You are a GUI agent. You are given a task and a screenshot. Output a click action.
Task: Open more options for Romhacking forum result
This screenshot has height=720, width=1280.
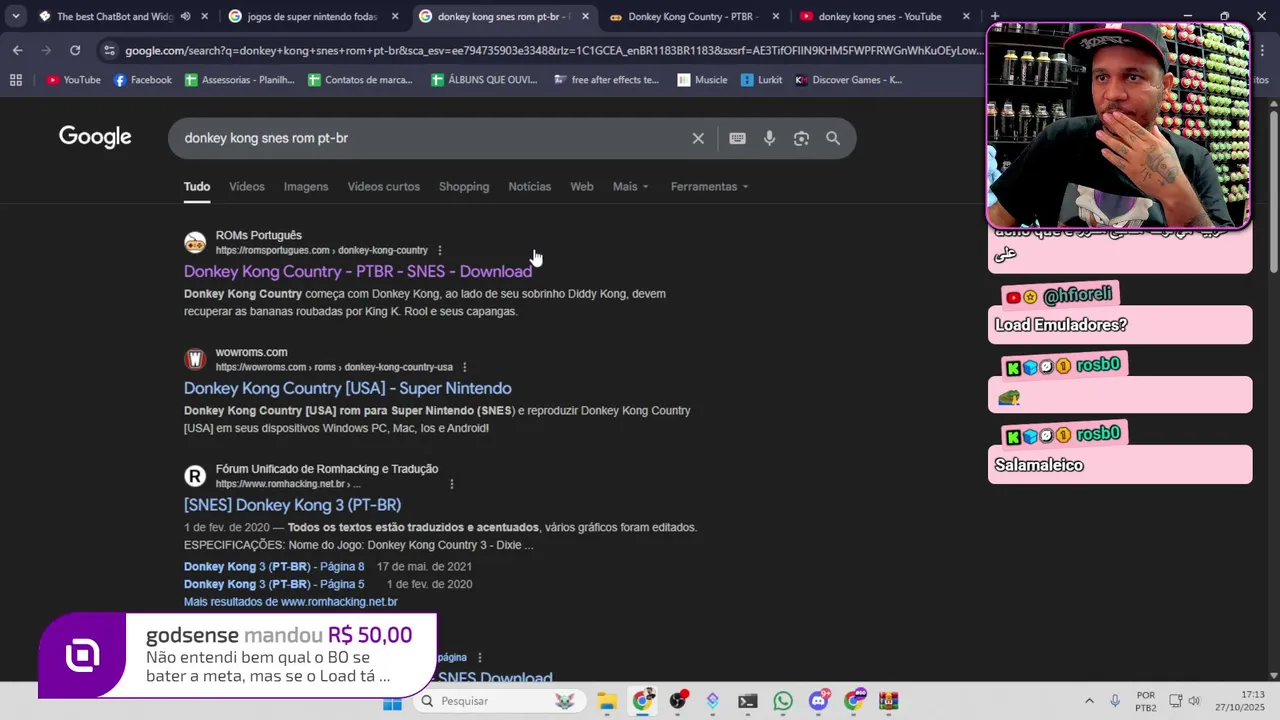(x=451, y=484)
